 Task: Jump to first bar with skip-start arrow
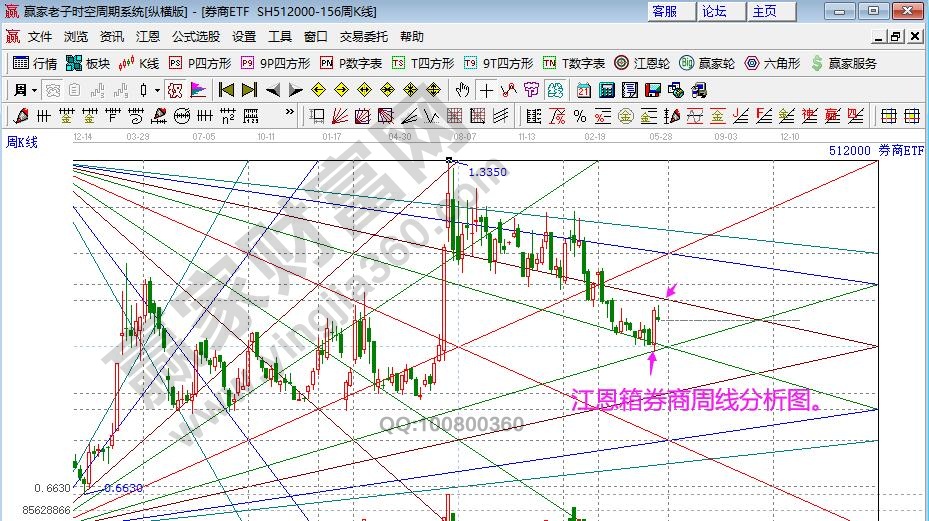225,90
